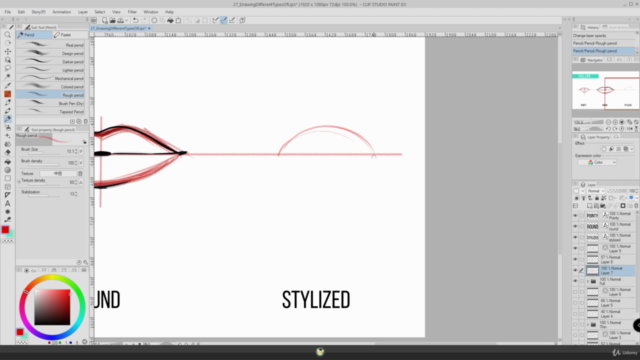Click the Navigator preview thumbnail
The width and height of the screenshot is (640, 360).
click(605, 90)
